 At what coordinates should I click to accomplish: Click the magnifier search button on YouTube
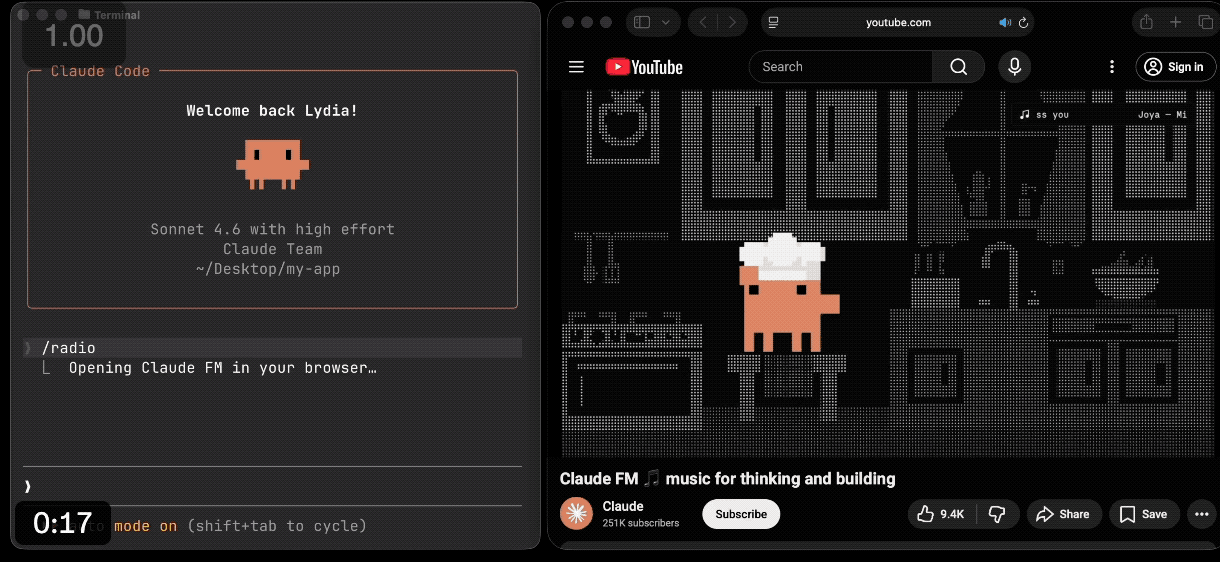coord(958,67)
